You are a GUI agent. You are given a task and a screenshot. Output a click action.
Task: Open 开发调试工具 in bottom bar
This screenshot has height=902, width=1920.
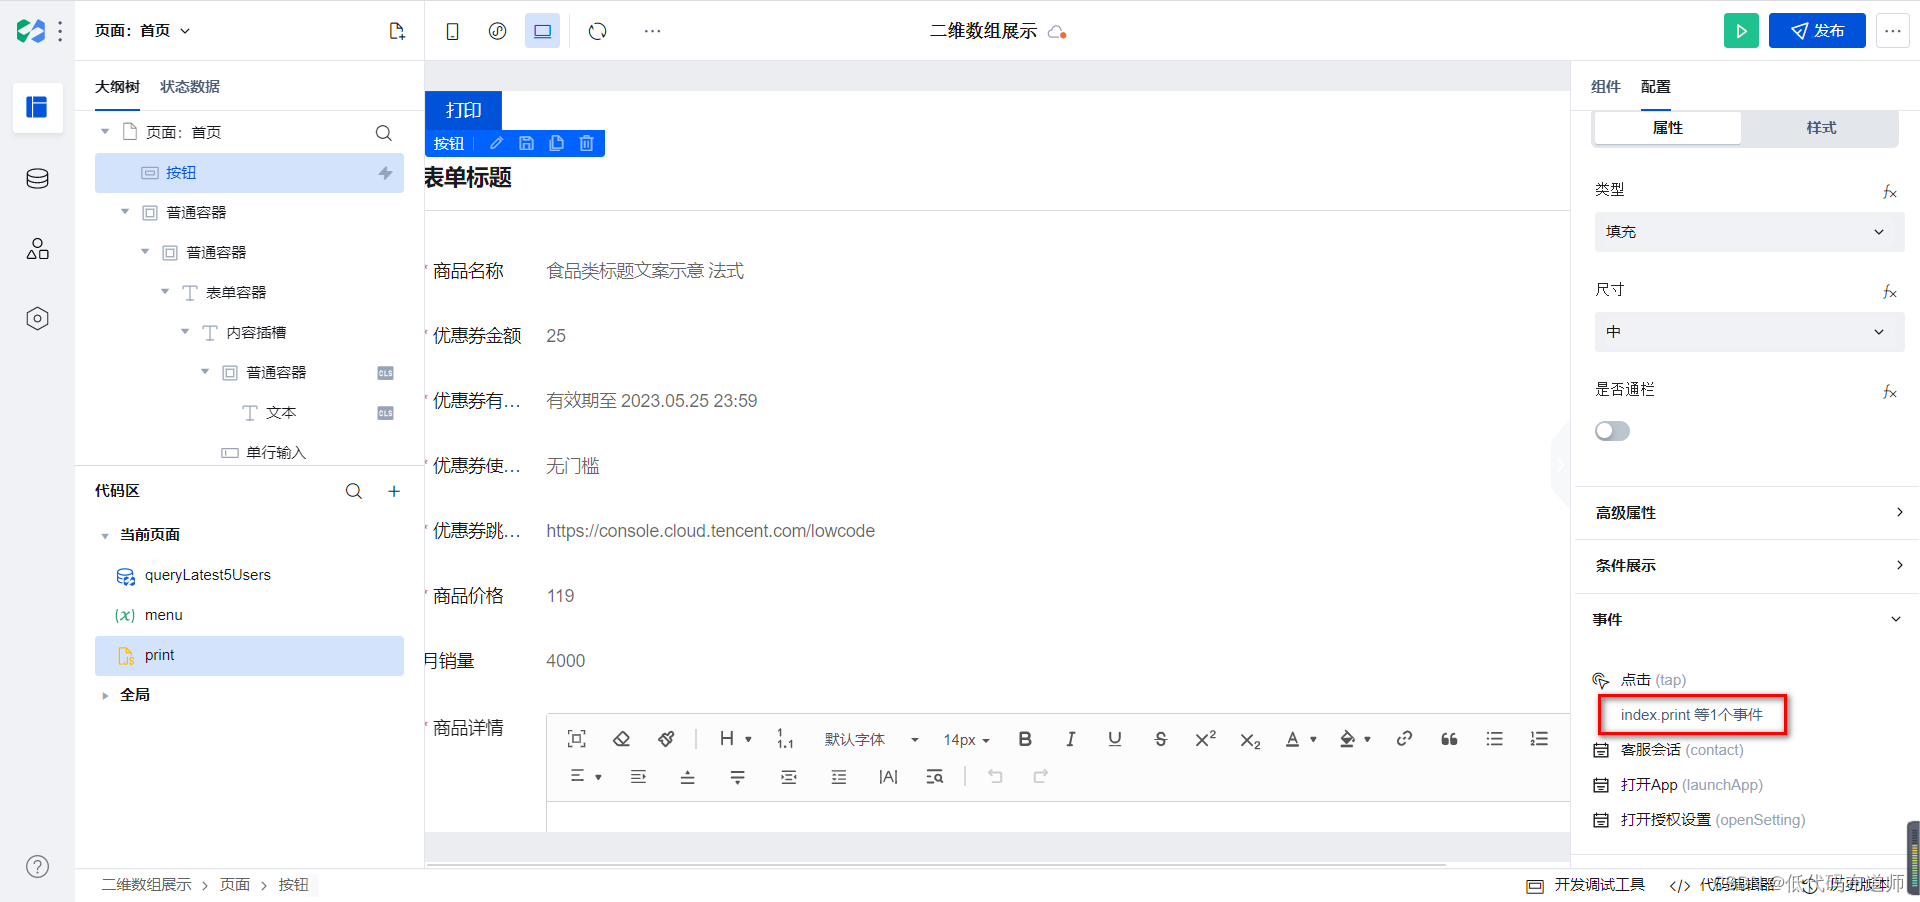click(1586, 885)
